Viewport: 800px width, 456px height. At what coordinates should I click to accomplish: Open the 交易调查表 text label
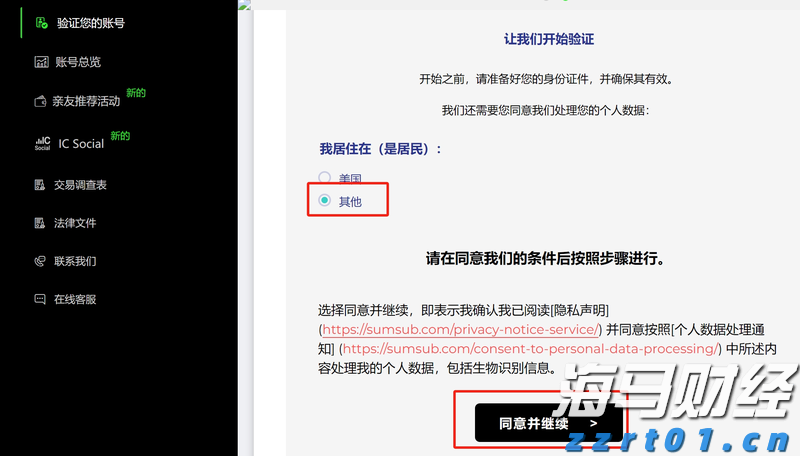(x=80, y=185)
